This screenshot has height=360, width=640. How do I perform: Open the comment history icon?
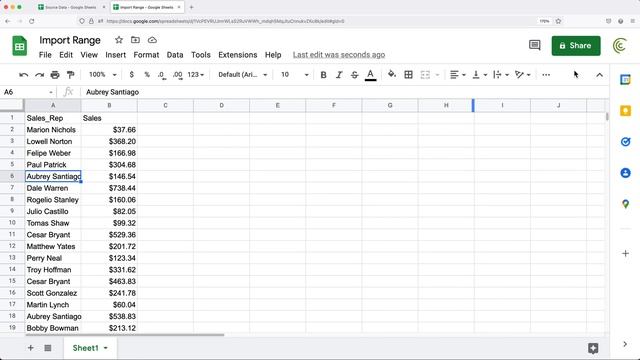[535, 45]
